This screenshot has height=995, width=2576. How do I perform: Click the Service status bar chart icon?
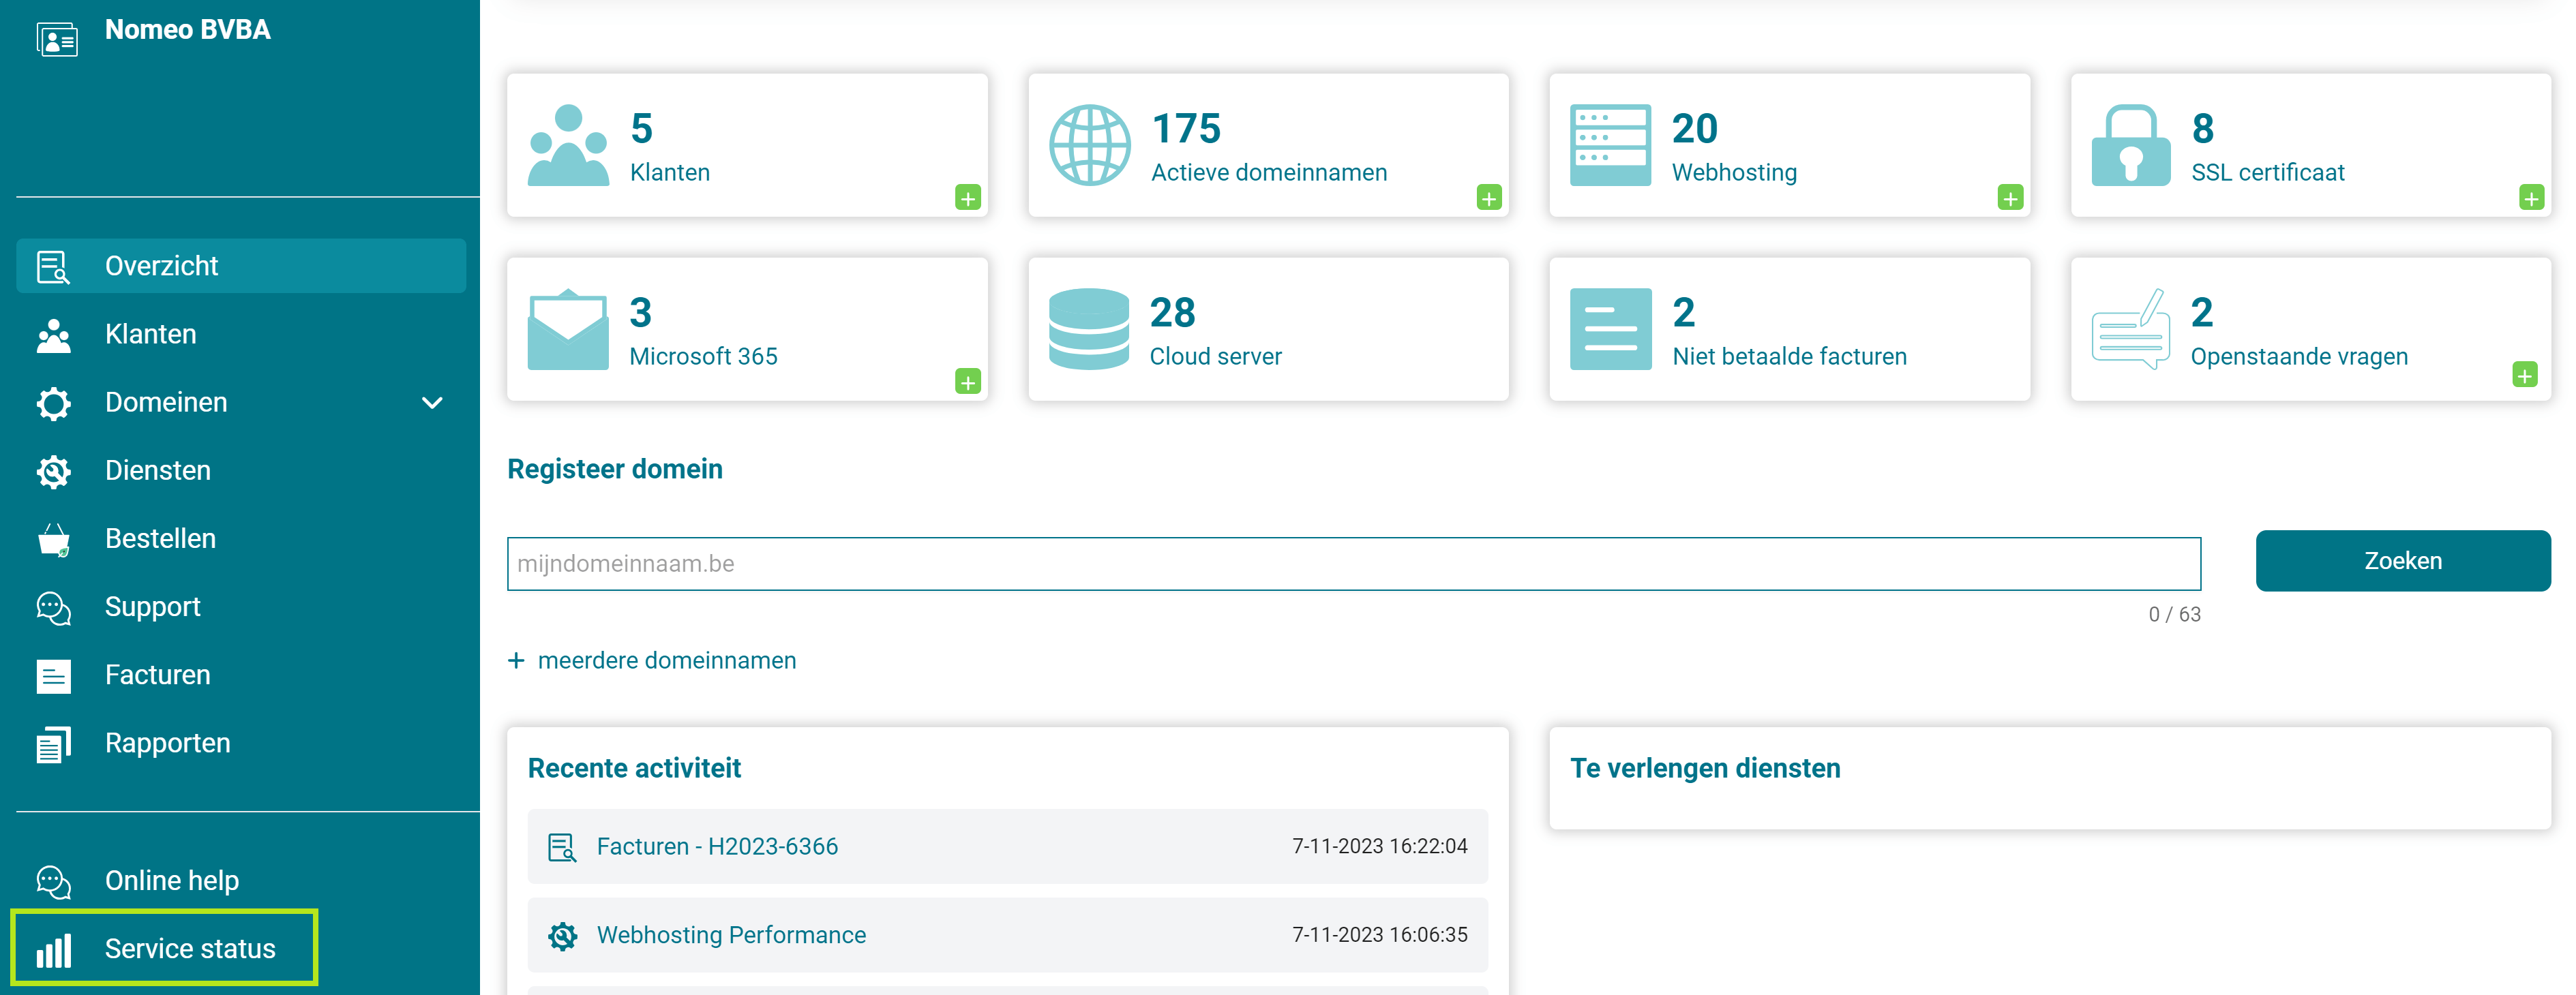pos(53,949)
